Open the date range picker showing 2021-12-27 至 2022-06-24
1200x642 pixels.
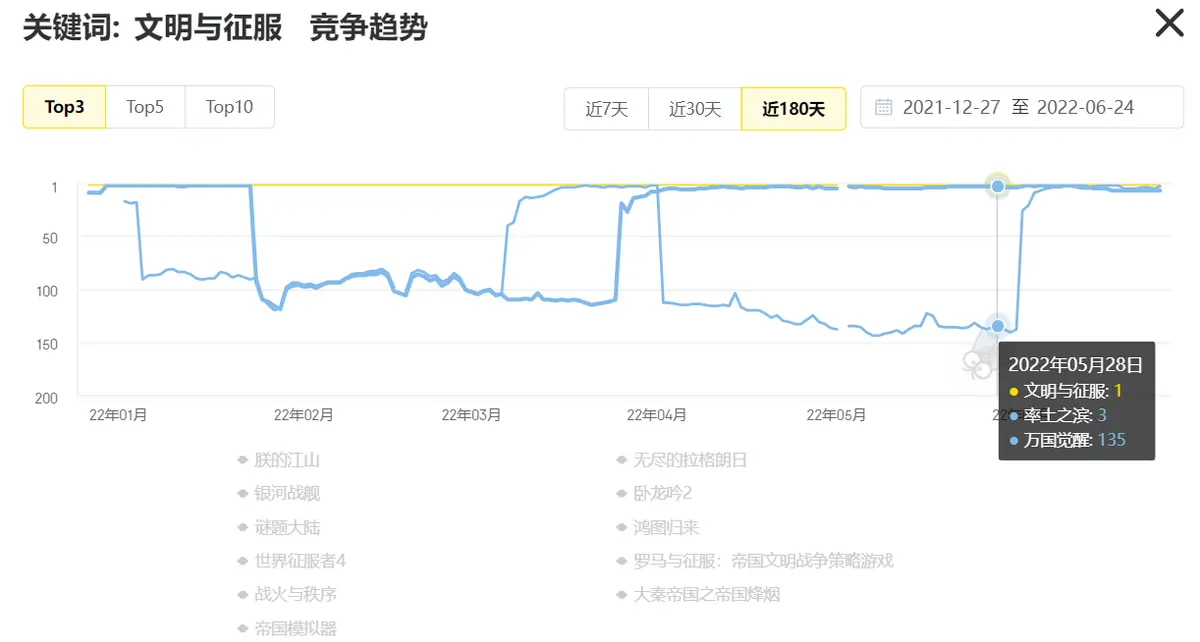pos(1020,107)
